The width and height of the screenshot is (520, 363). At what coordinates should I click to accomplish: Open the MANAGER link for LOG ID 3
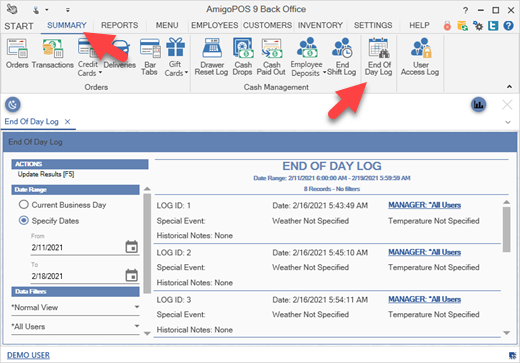[x=424, y=299]
